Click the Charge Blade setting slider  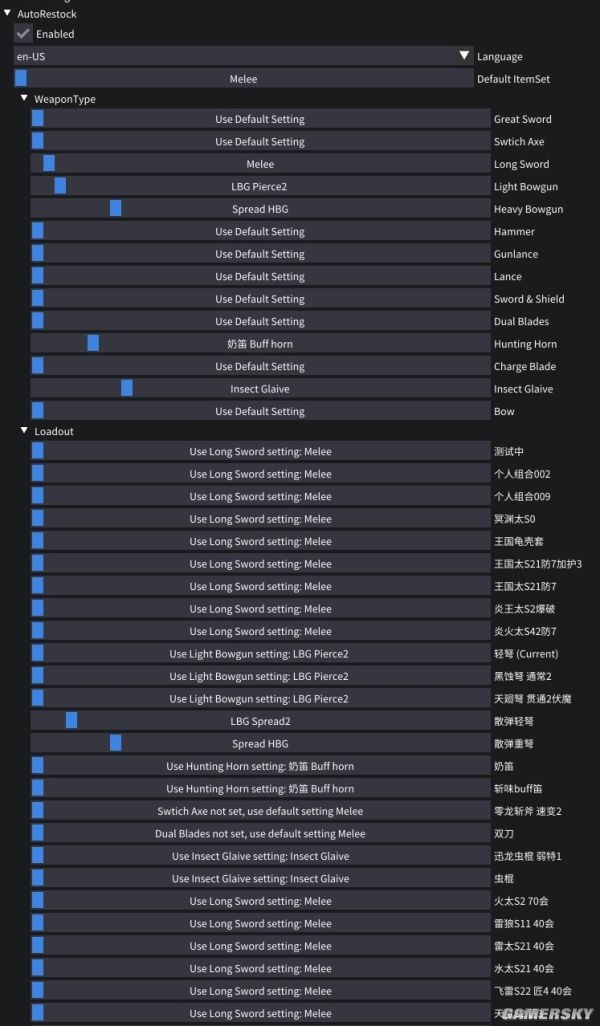point(260,366)
